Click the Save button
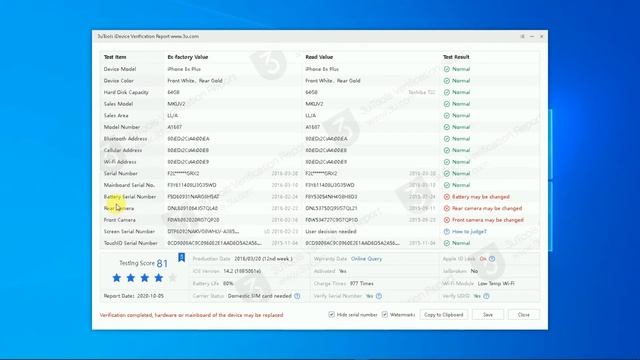 click(x=488, y=315)
